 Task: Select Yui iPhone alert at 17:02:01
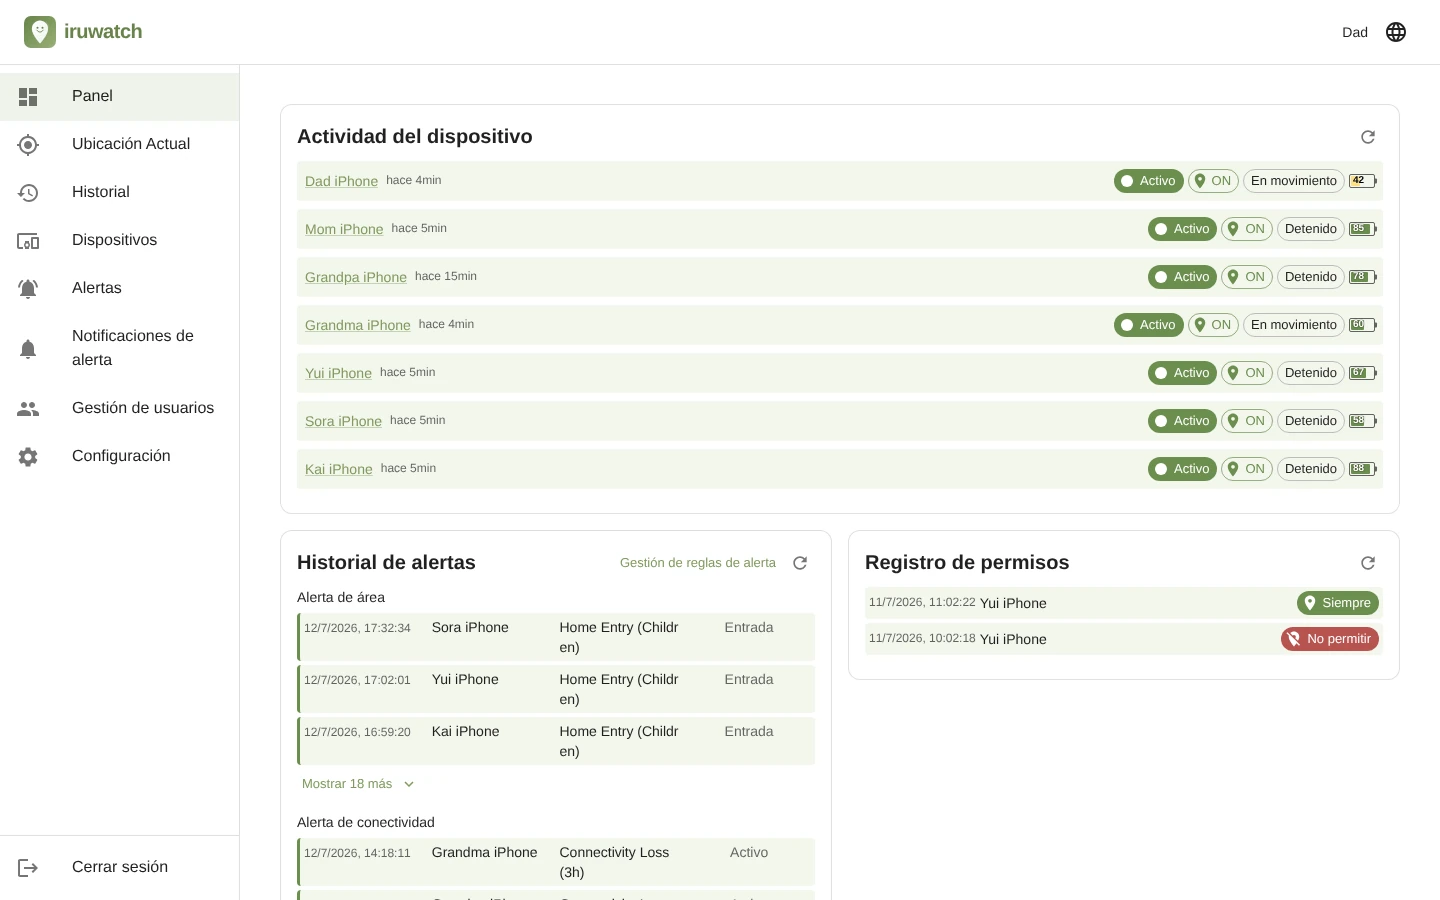coord(556,689)
